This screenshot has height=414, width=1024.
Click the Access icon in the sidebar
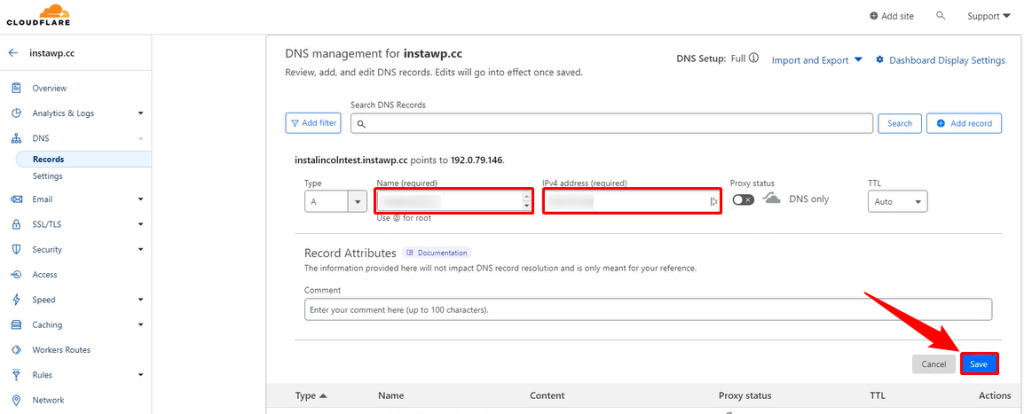[x=17, y=275]
